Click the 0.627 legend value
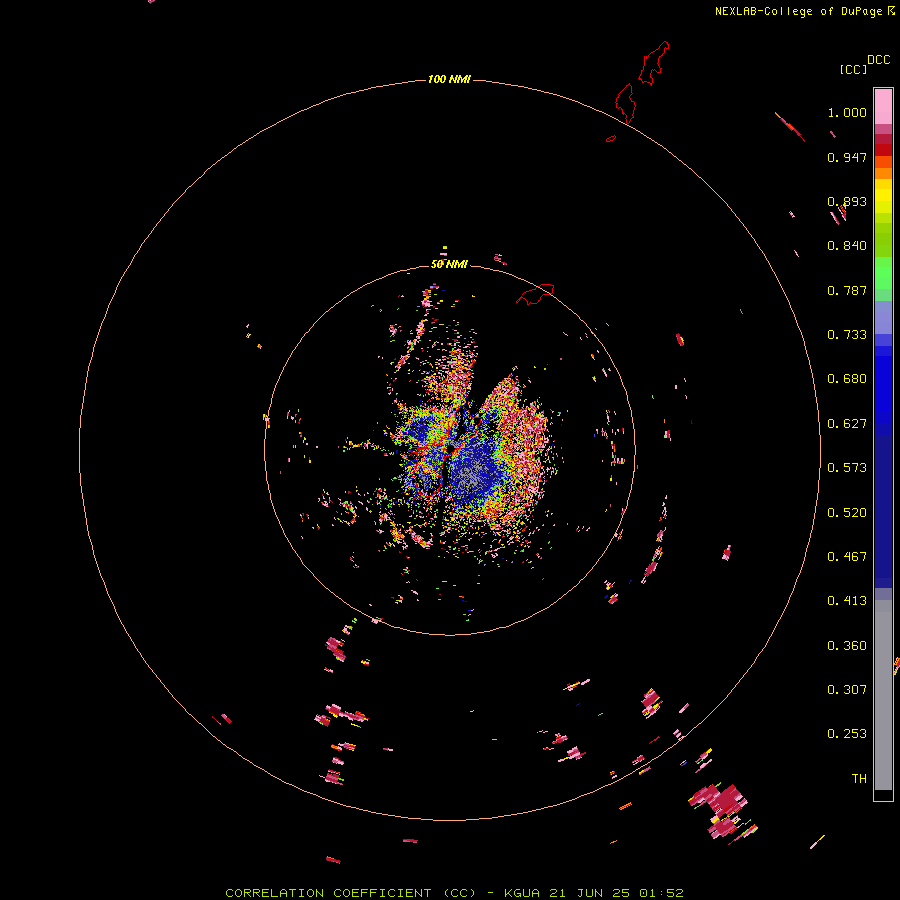 (847, 424)
